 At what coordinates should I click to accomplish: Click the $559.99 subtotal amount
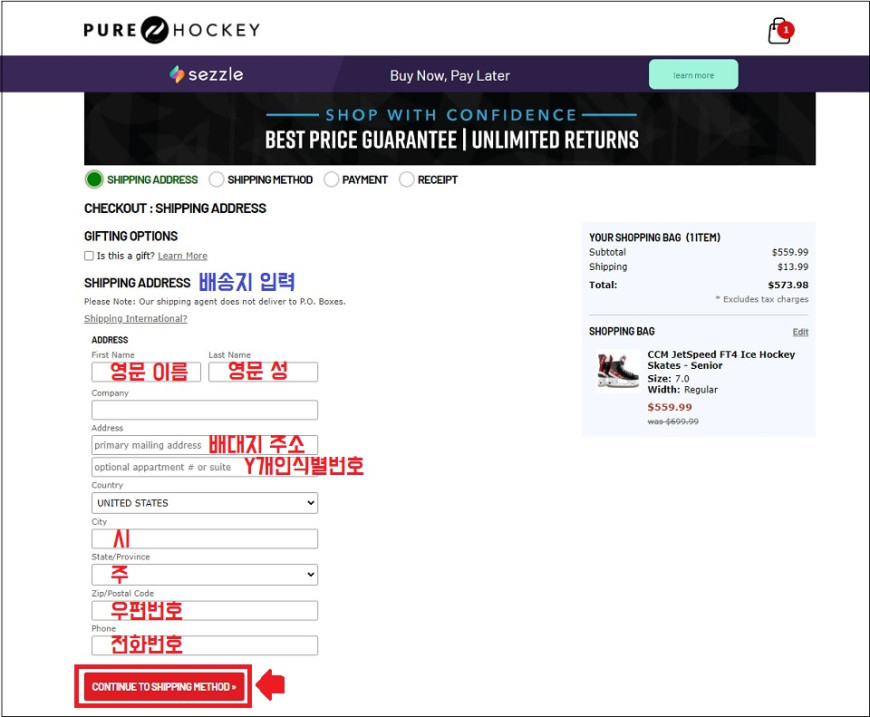pyautogui.click(x=790, y=253)
